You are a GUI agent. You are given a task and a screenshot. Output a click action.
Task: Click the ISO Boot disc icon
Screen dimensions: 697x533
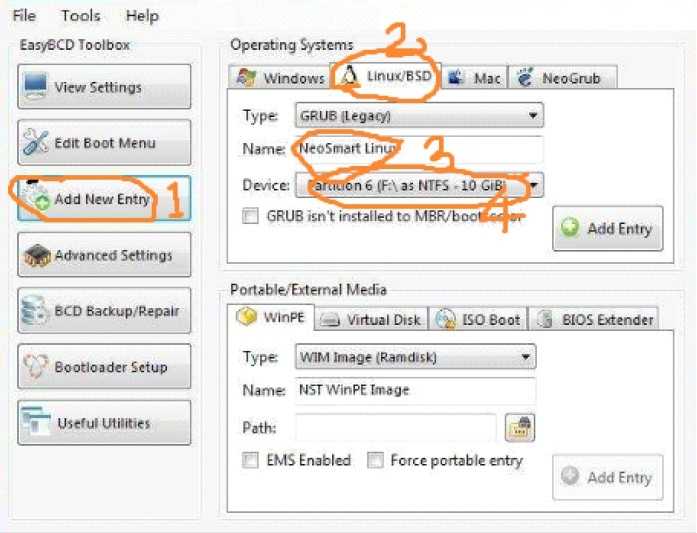coord(445,319)
